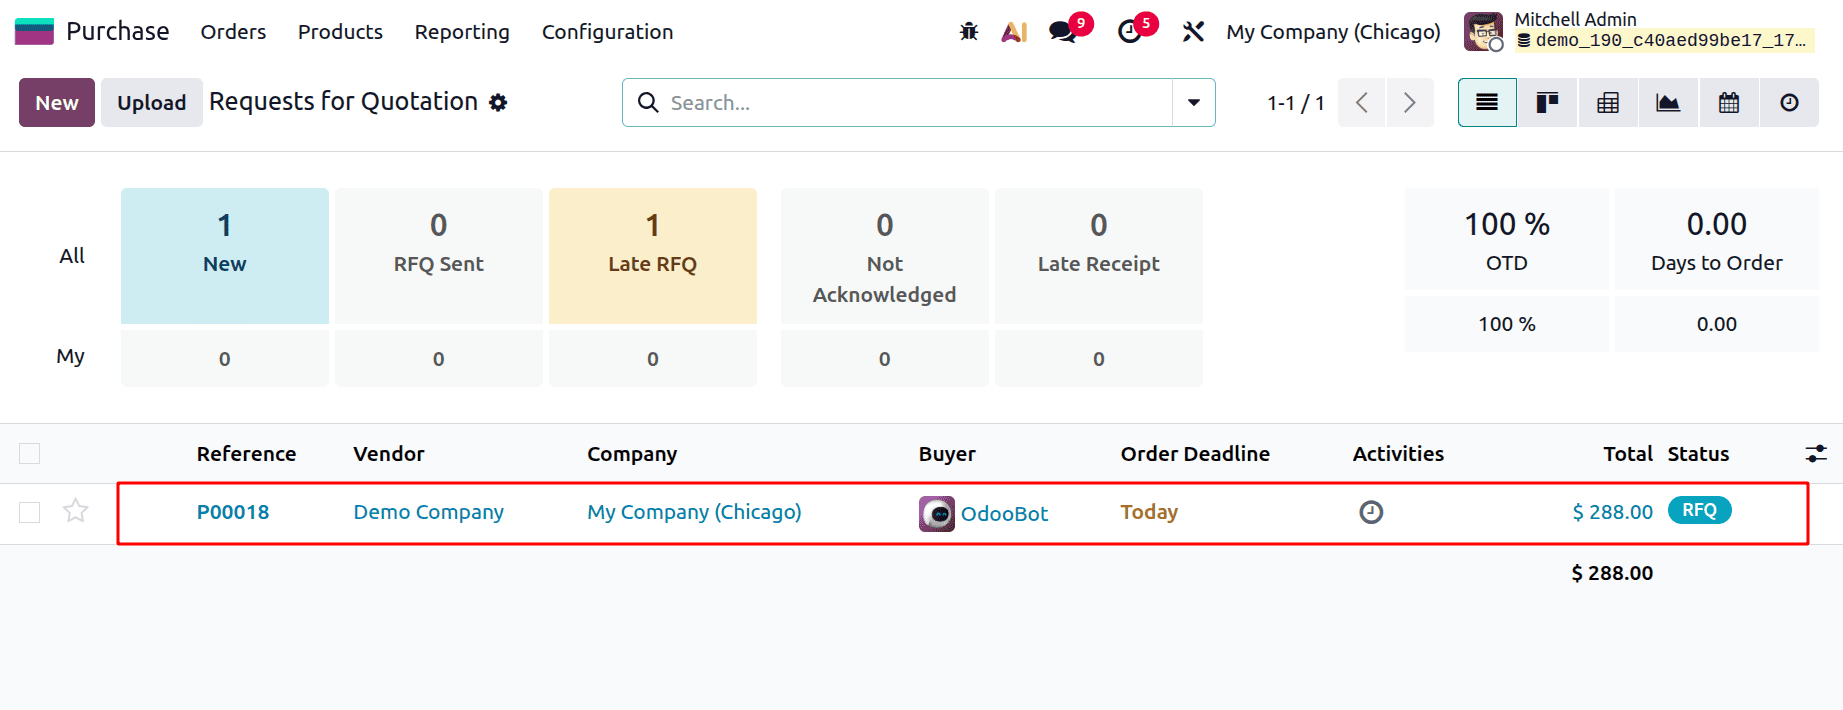Filter by the Late RFQ card
The image size is (1843, 710).
(x=653, y=255)
